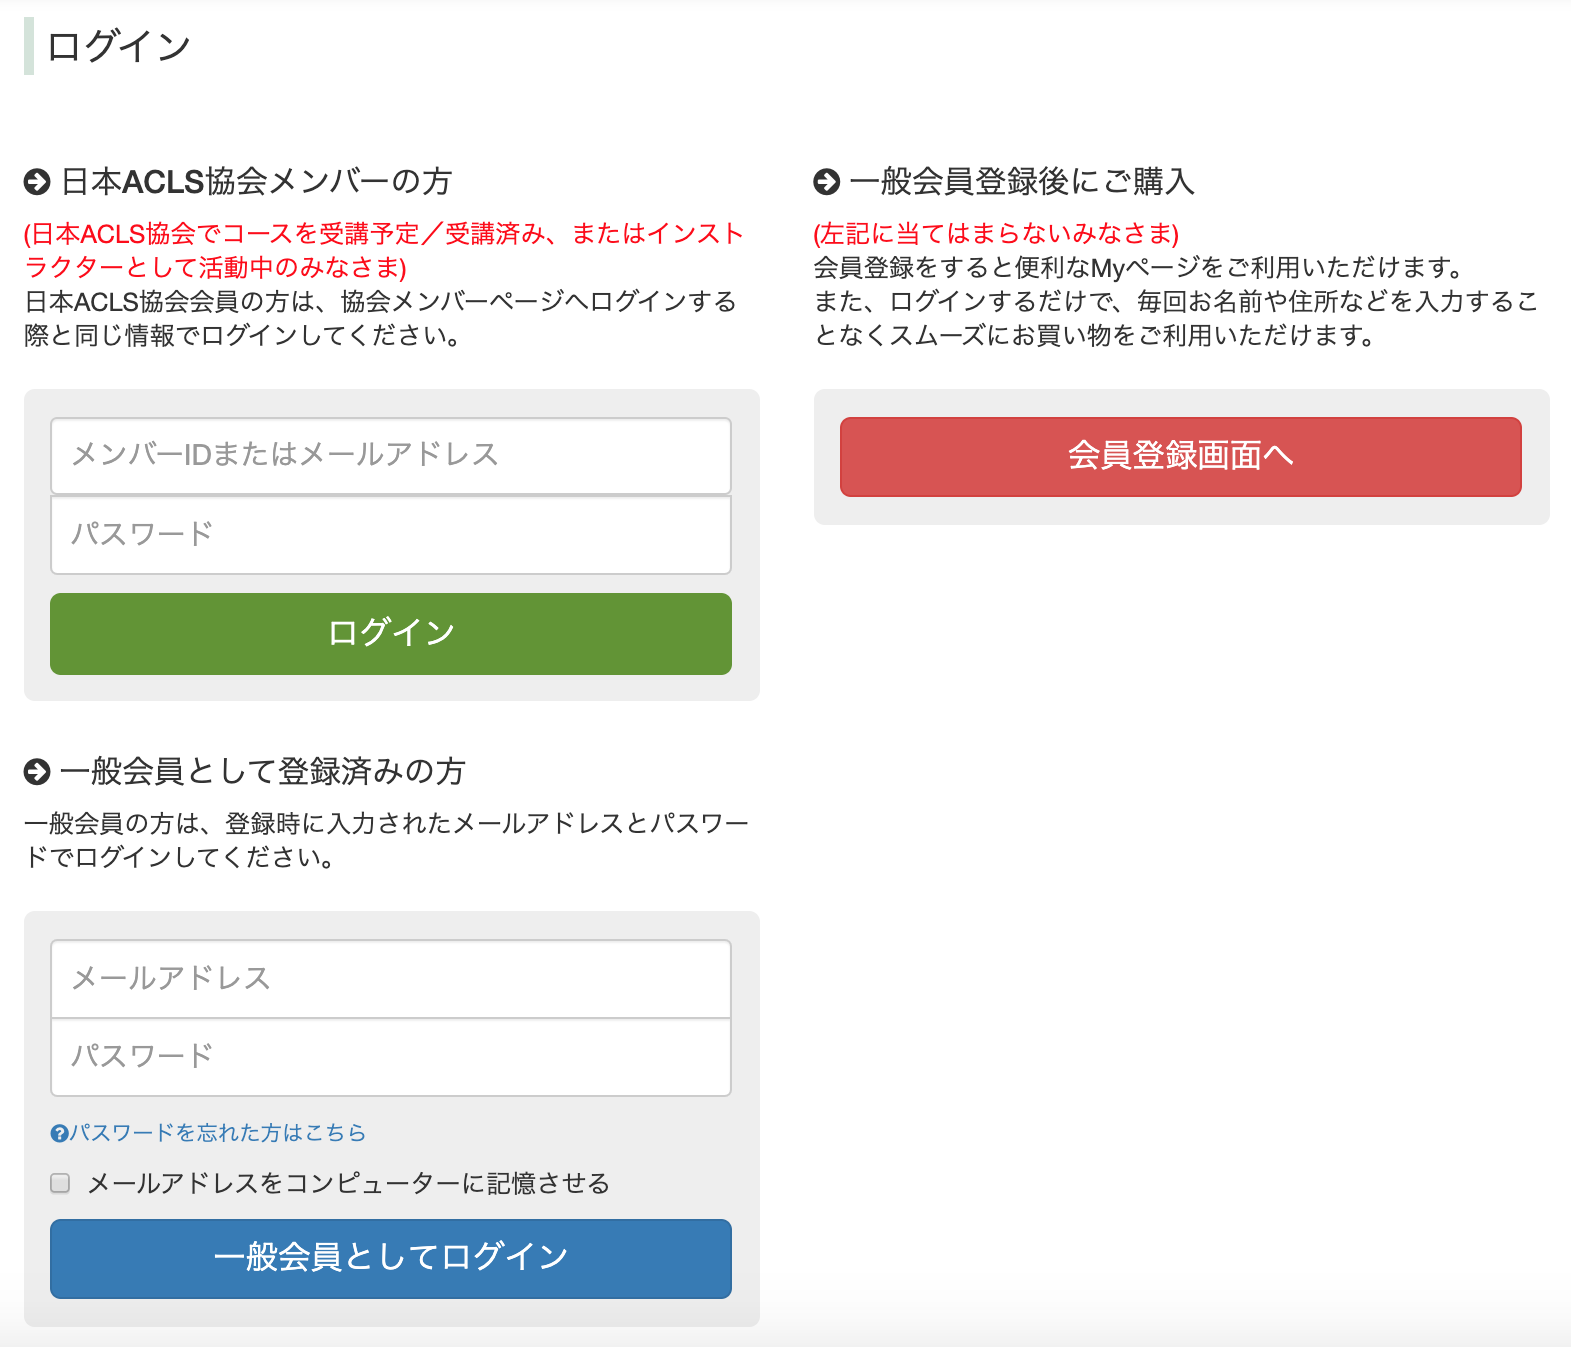
Task: Click the general member メールアドレス field
Action: click(391, 978)
